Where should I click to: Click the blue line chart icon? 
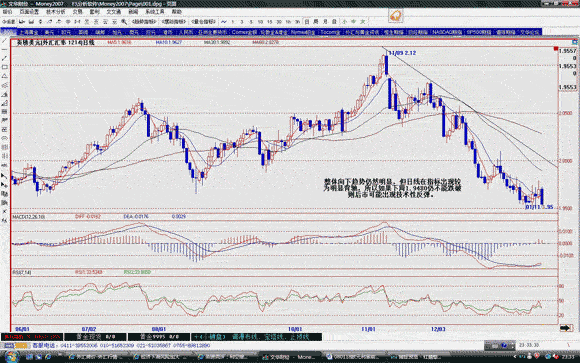224,22
